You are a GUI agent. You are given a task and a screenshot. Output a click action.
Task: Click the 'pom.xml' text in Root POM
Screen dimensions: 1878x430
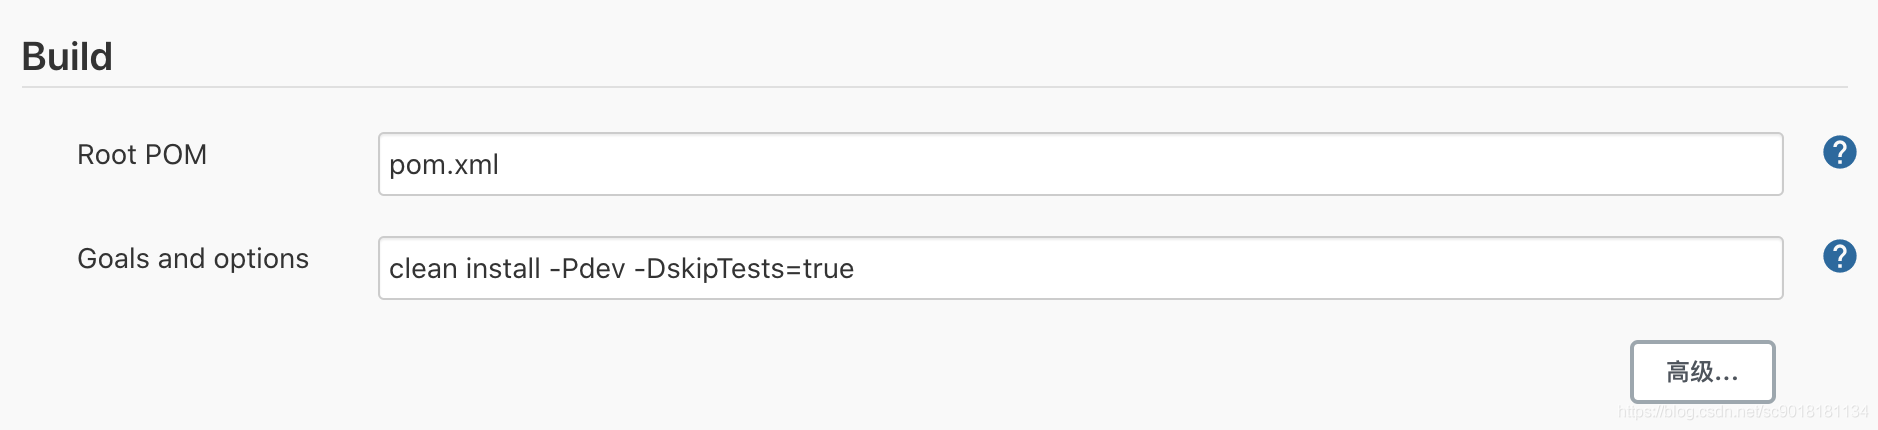[x=444, y=165]
